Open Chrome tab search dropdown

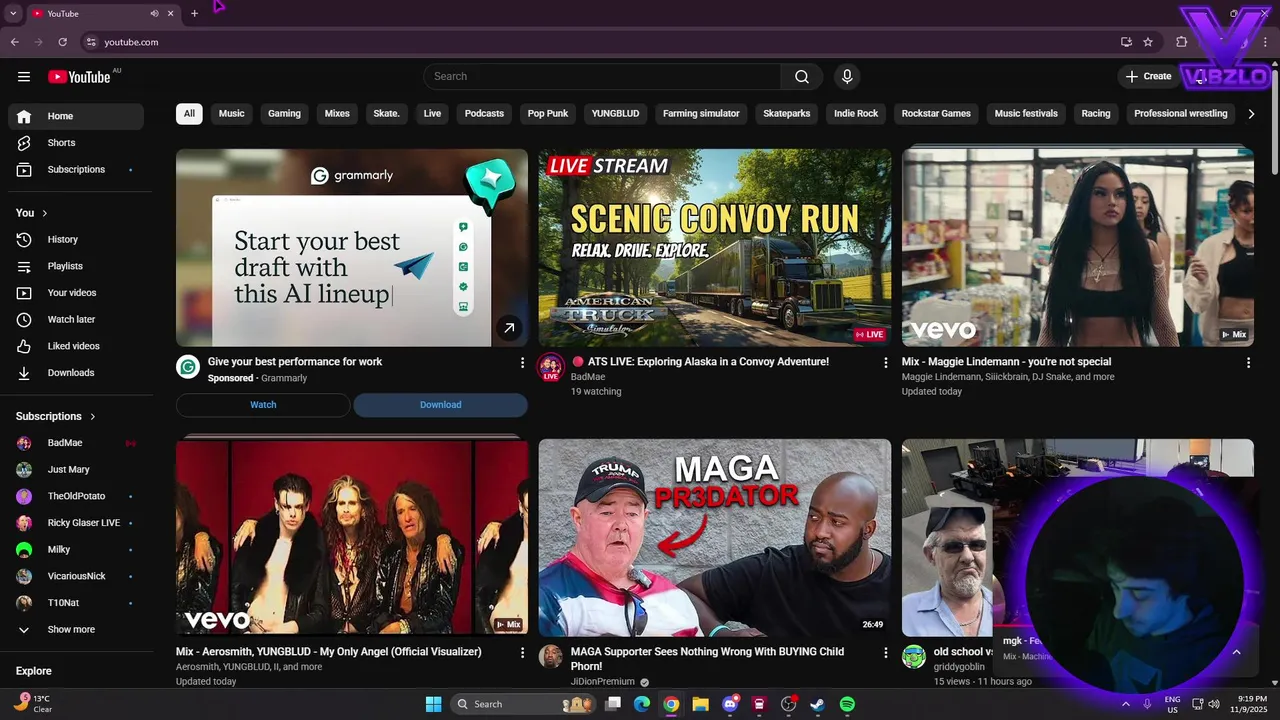(x=13, y=14)
